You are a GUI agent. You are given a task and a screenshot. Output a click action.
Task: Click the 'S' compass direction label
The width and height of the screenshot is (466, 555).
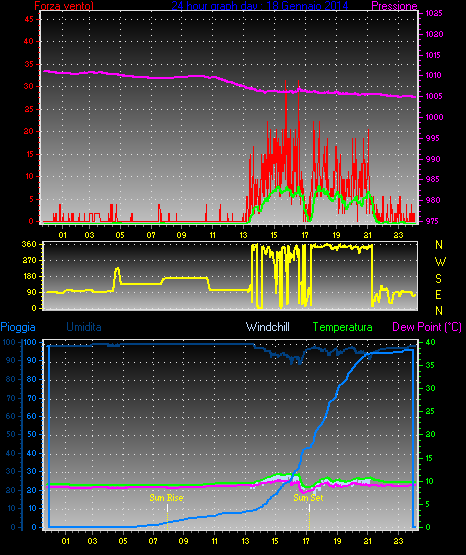[438, 279]
